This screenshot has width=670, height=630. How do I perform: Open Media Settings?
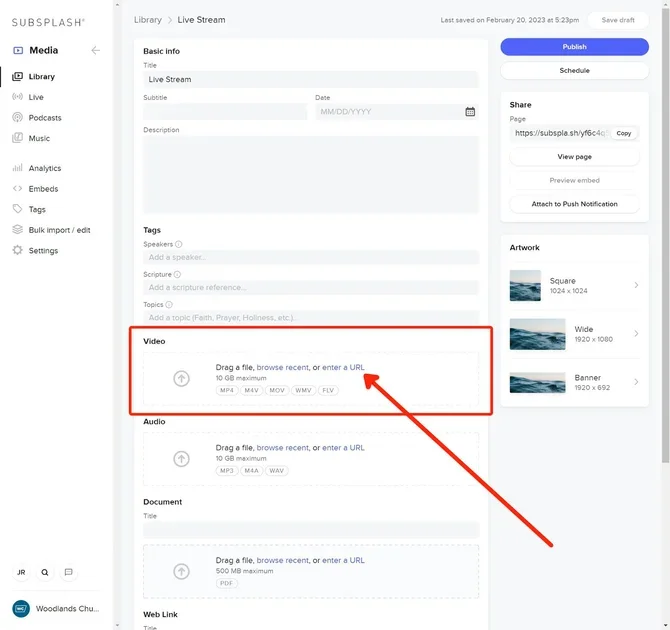coord(43,250)
